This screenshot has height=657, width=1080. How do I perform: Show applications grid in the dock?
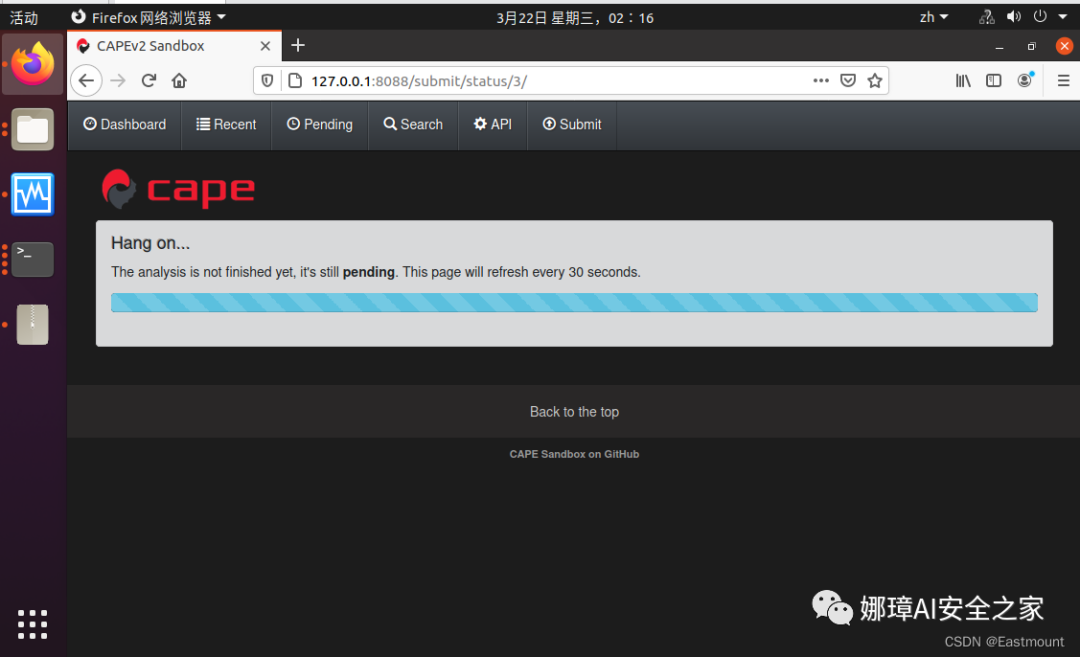[x=32, y=625]
